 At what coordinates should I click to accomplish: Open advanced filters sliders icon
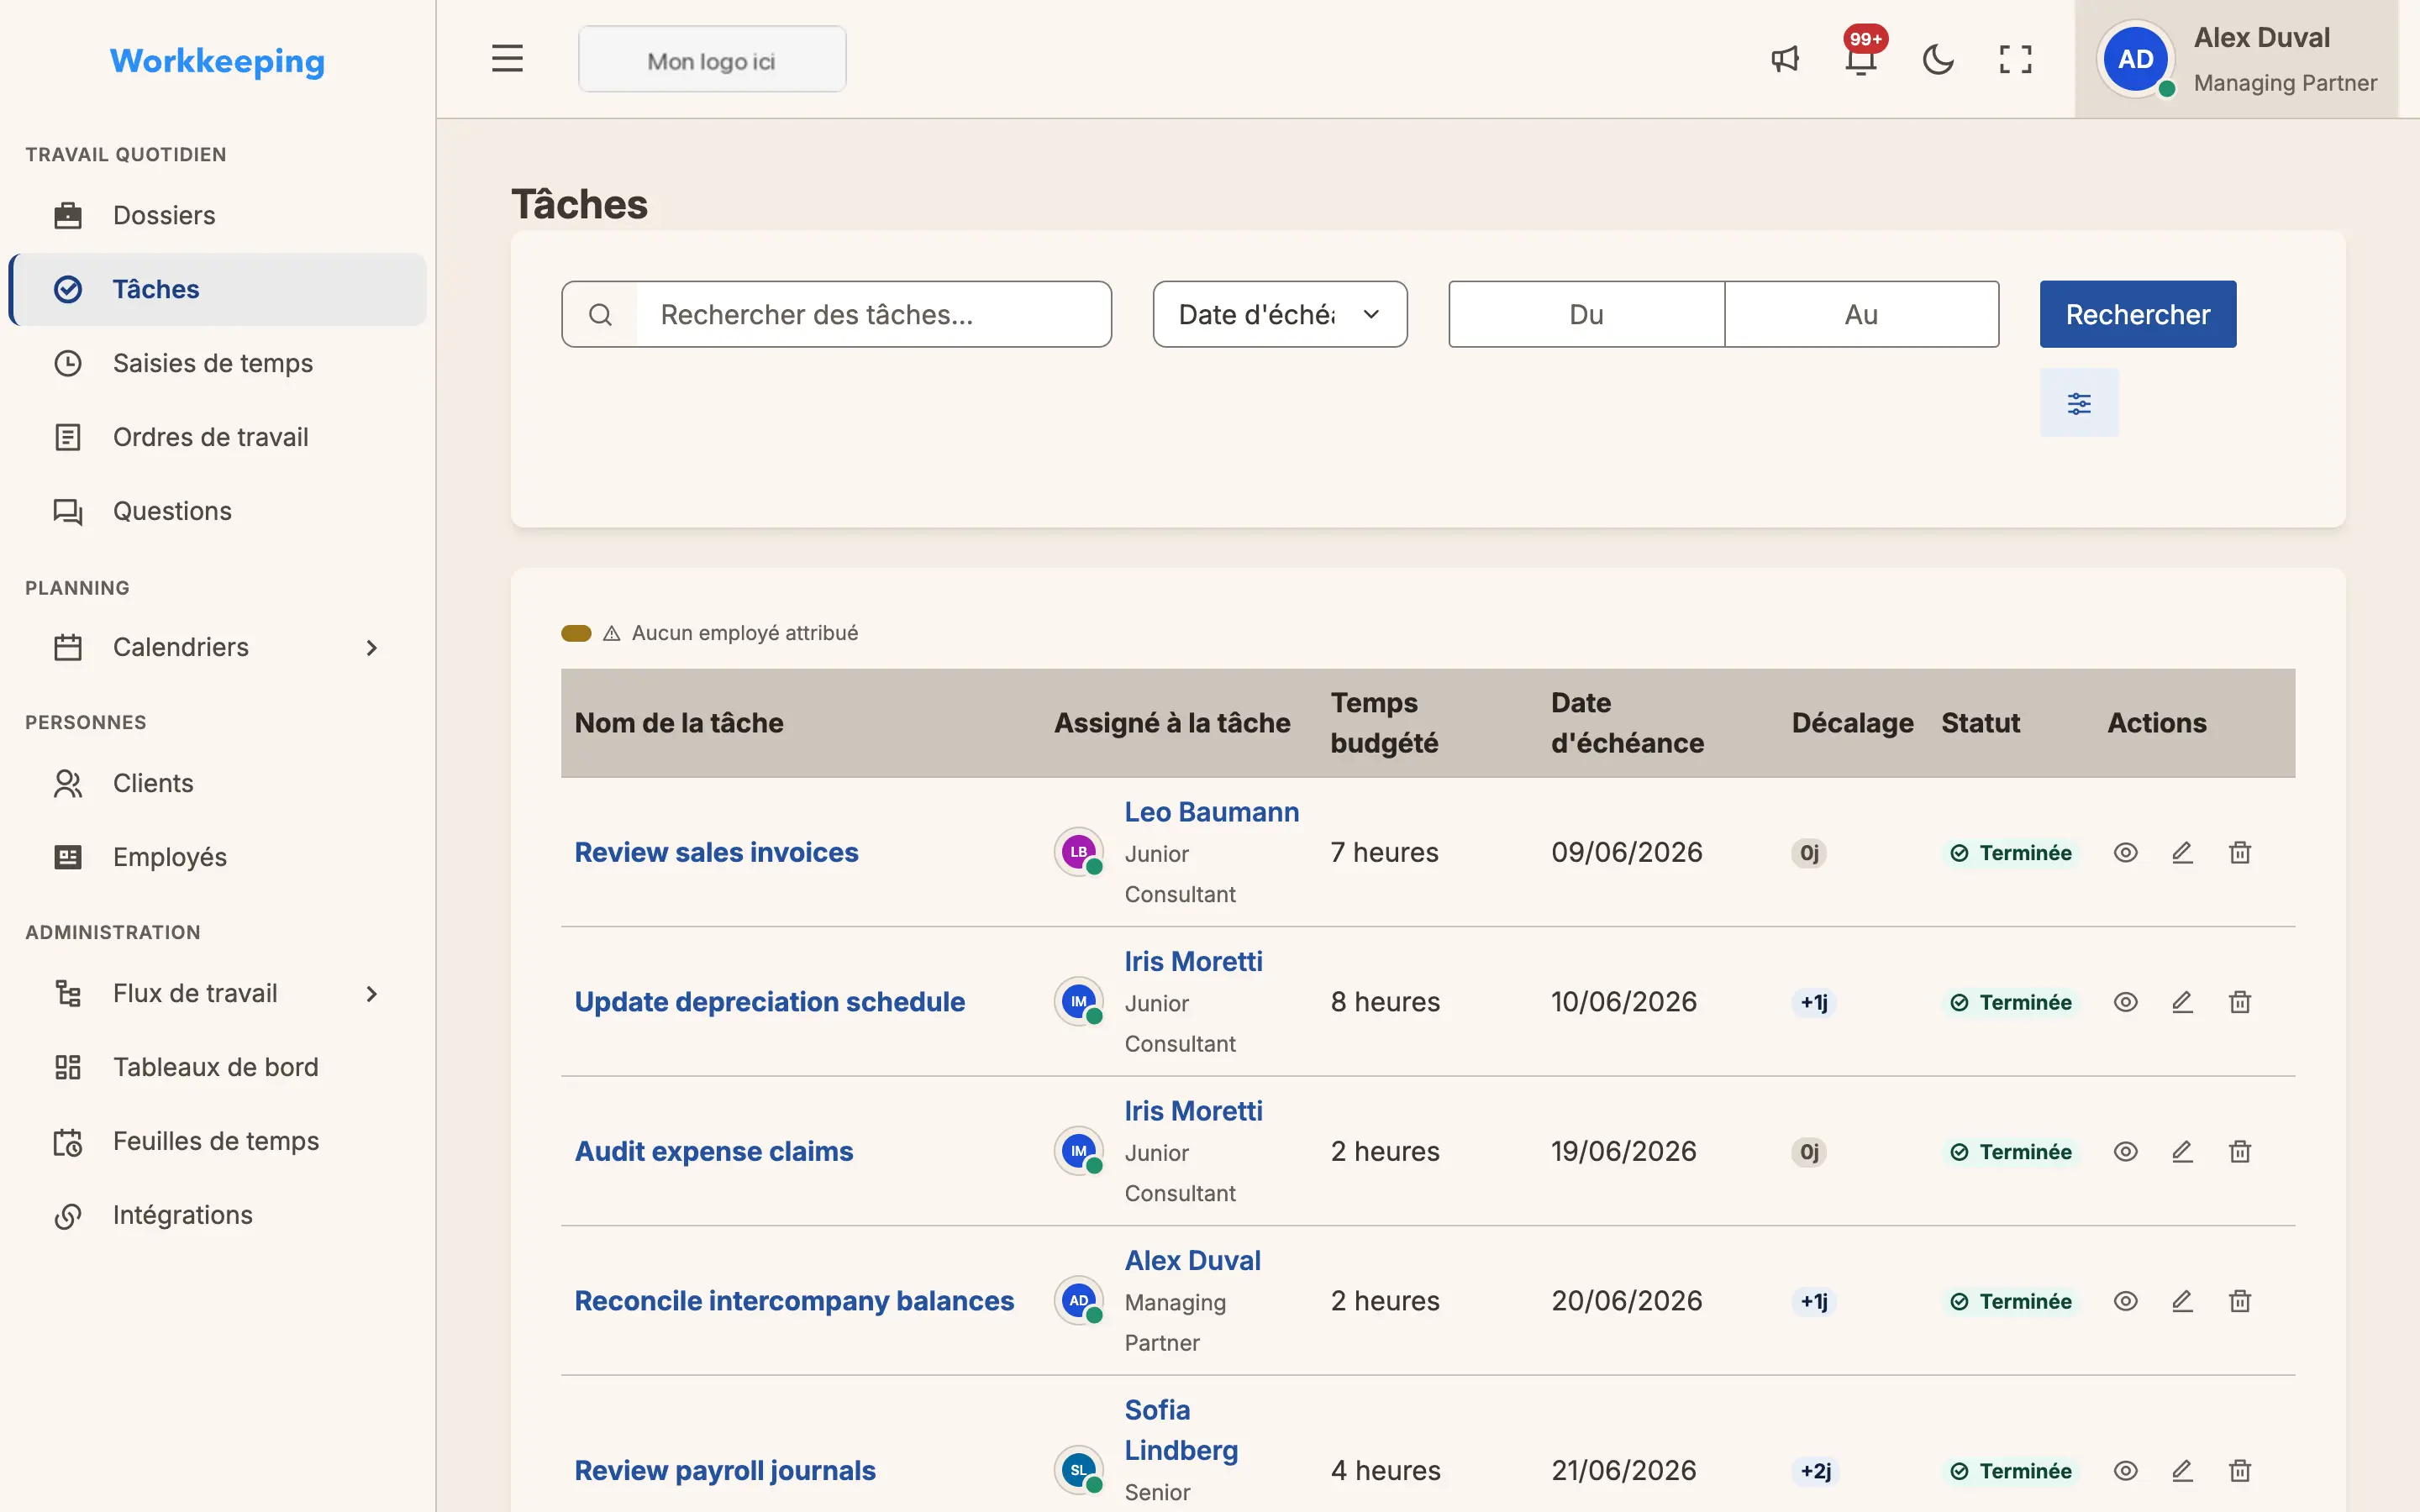click(x=2079, y=403)
